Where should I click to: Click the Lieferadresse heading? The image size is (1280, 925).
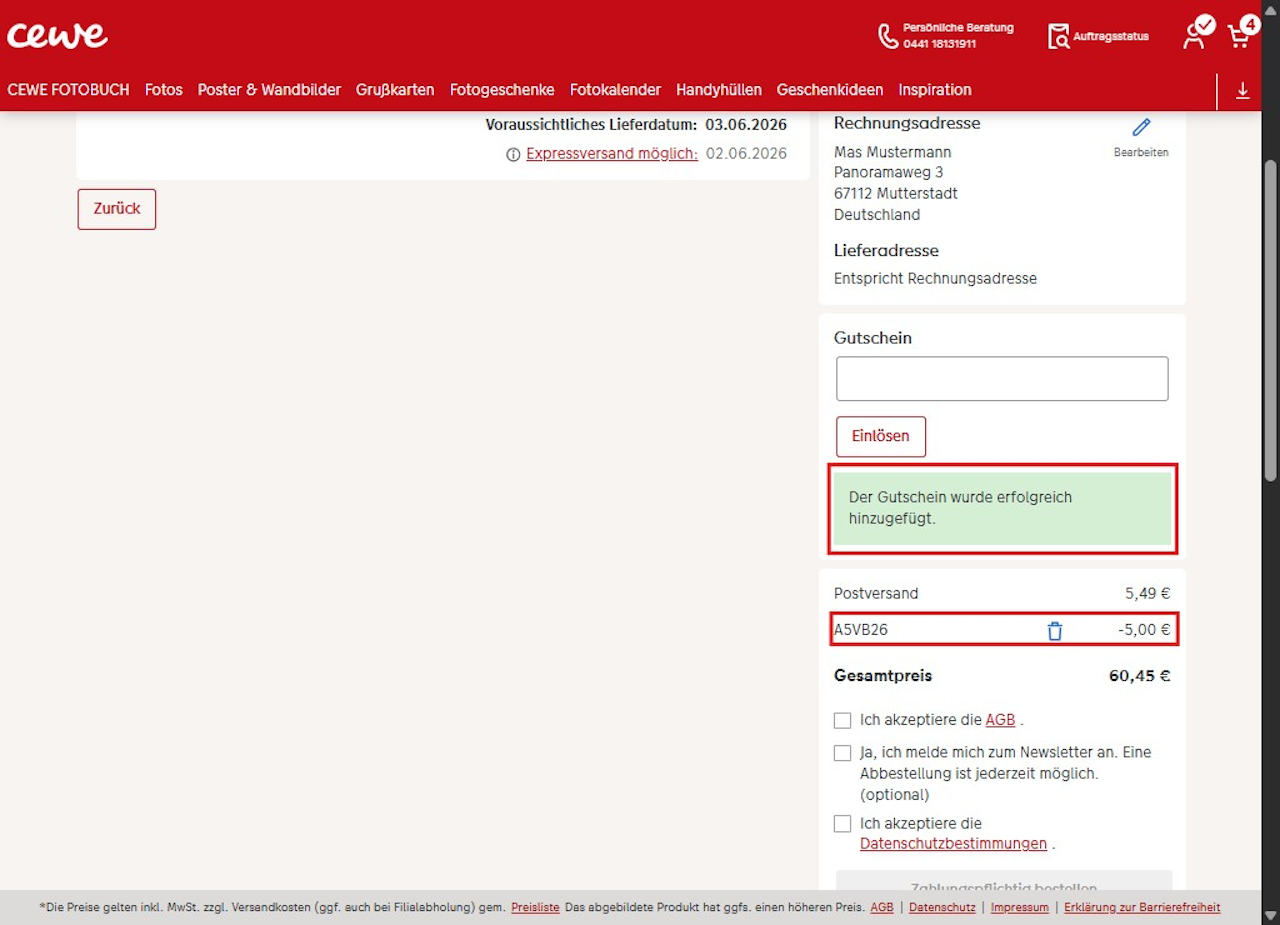tap(886, 251)
